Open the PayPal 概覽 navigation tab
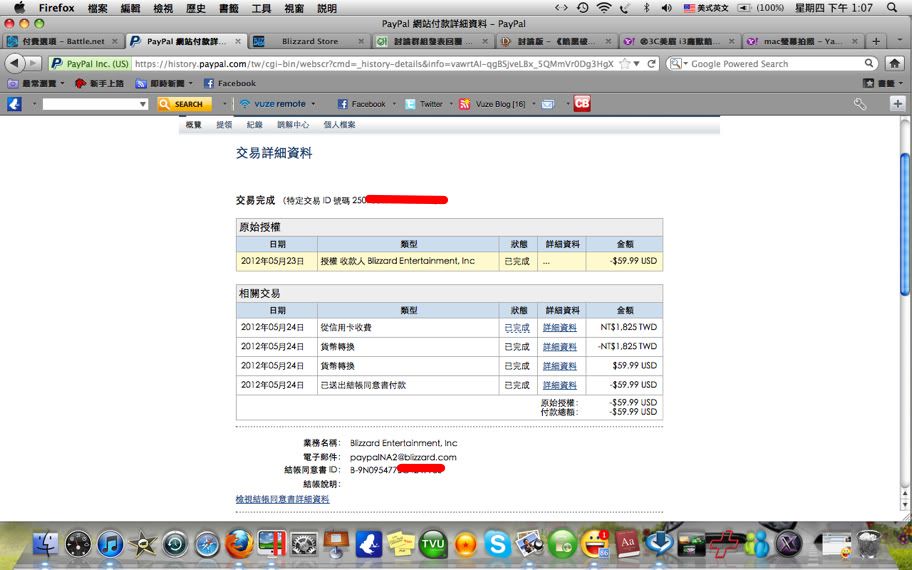 (193, 124)
